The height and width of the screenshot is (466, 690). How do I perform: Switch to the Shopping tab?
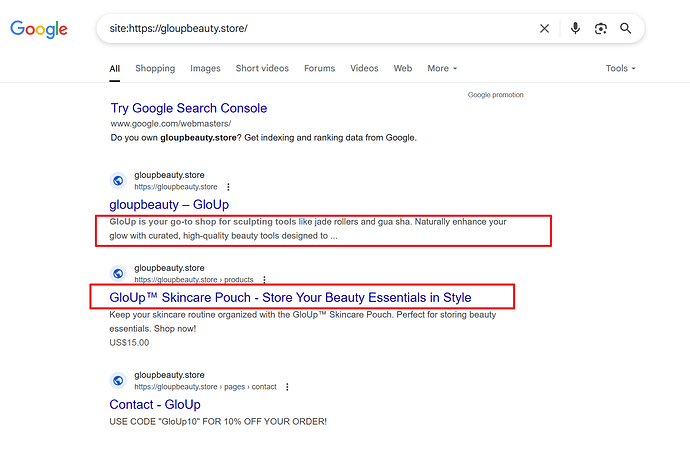coord(155,68)
